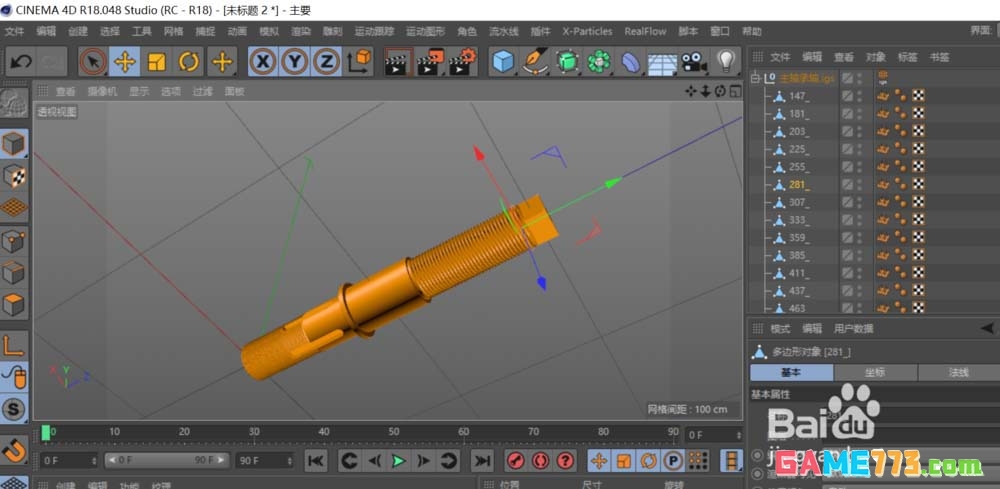Image resolution: width=1000 pixels, height=489 pixels.
Task: Switch to Model mode cube icon
Action: coord(14,144)
